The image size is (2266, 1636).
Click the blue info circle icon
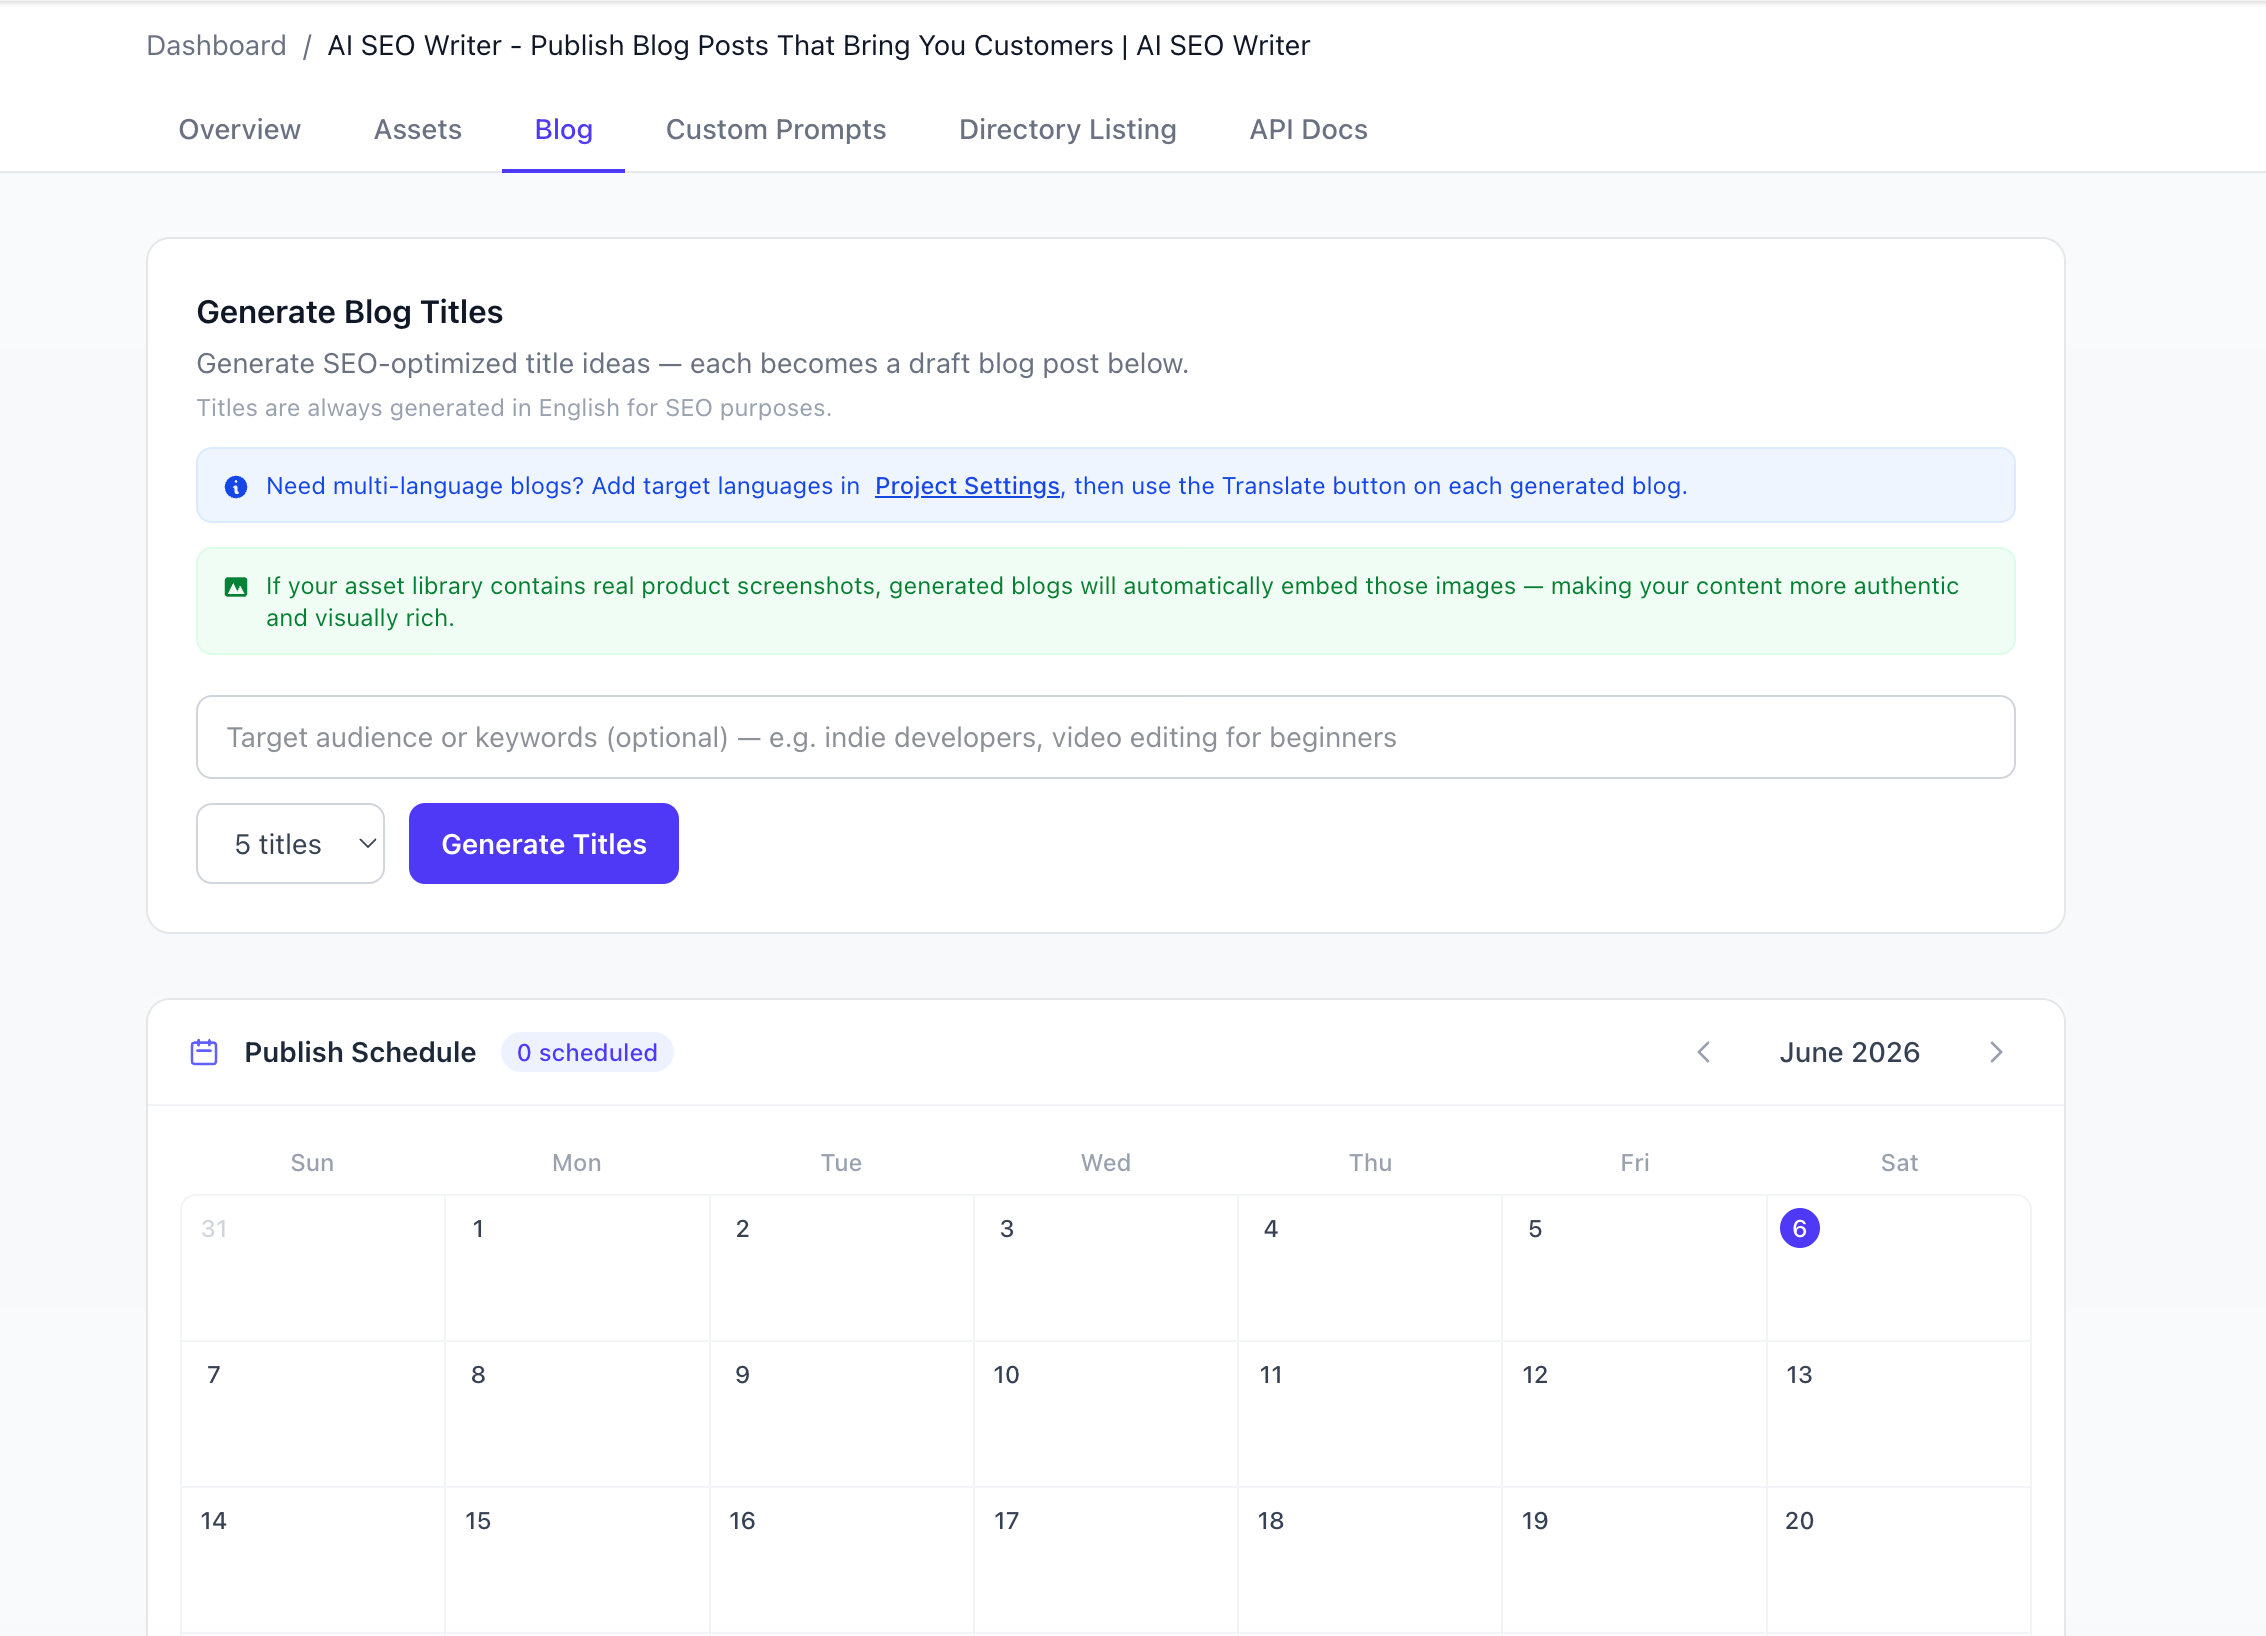[x=236, y=487]
